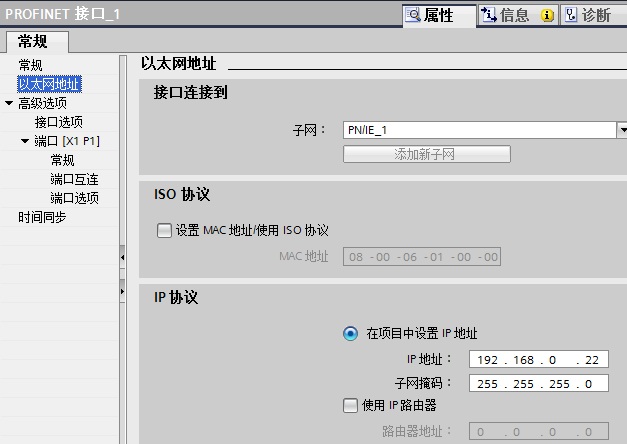Click the diagnostics stethoscope icon
Image resolution: width=627 pixels, height=444 pixels.
coord(571,15)
